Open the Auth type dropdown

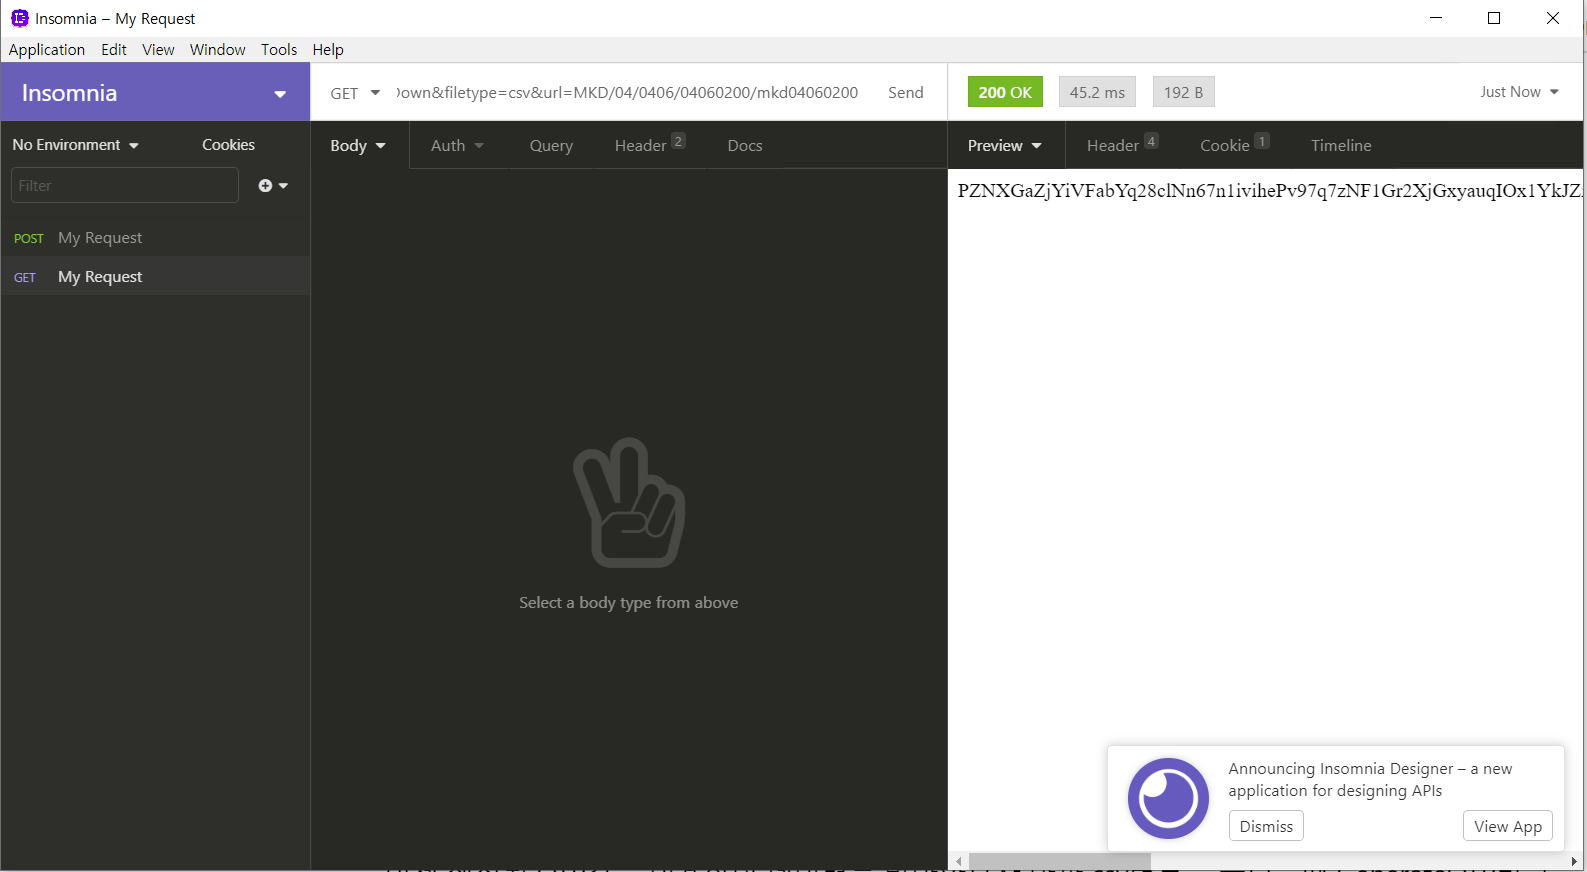457,146
